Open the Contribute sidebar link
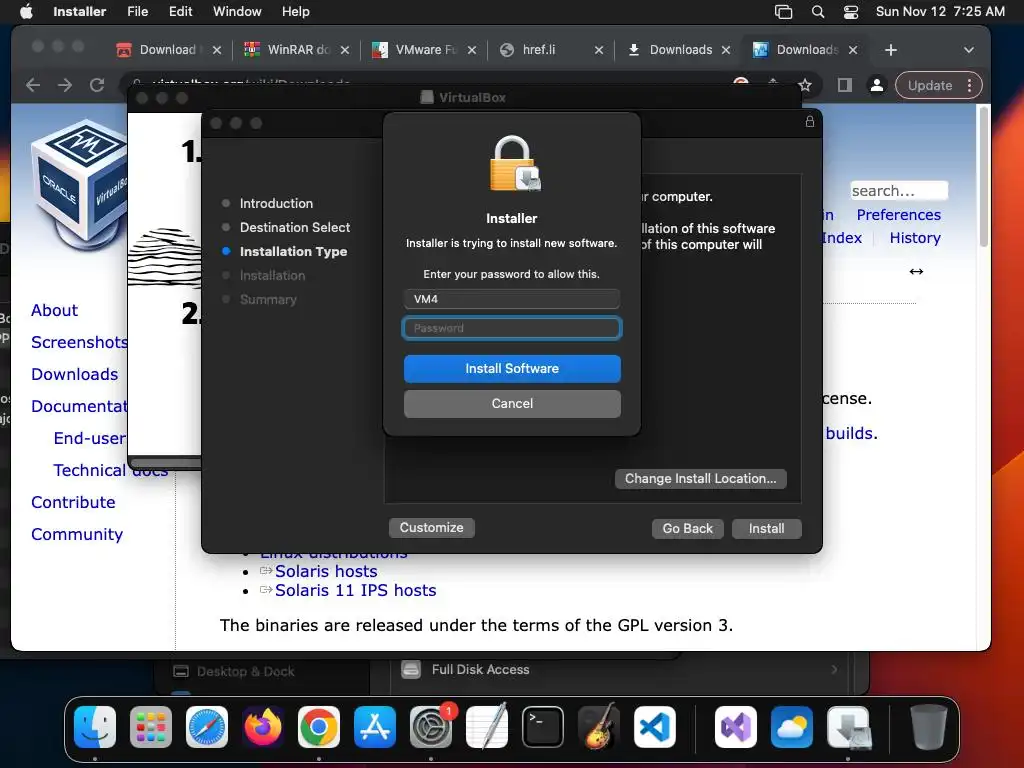 (x=73, y=502)
